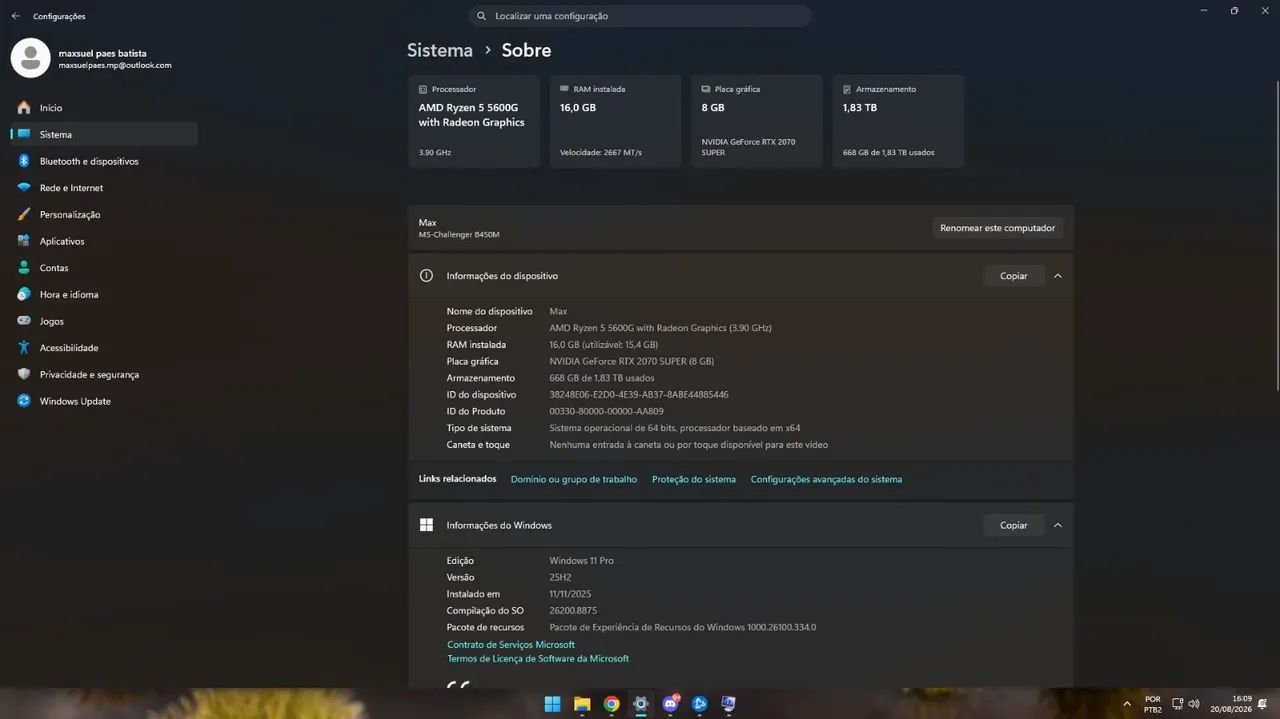Open File Explorer from the taskbar
Image resolution: width=1280 pixels, height=719 pixels.
(x=582, y=704)
